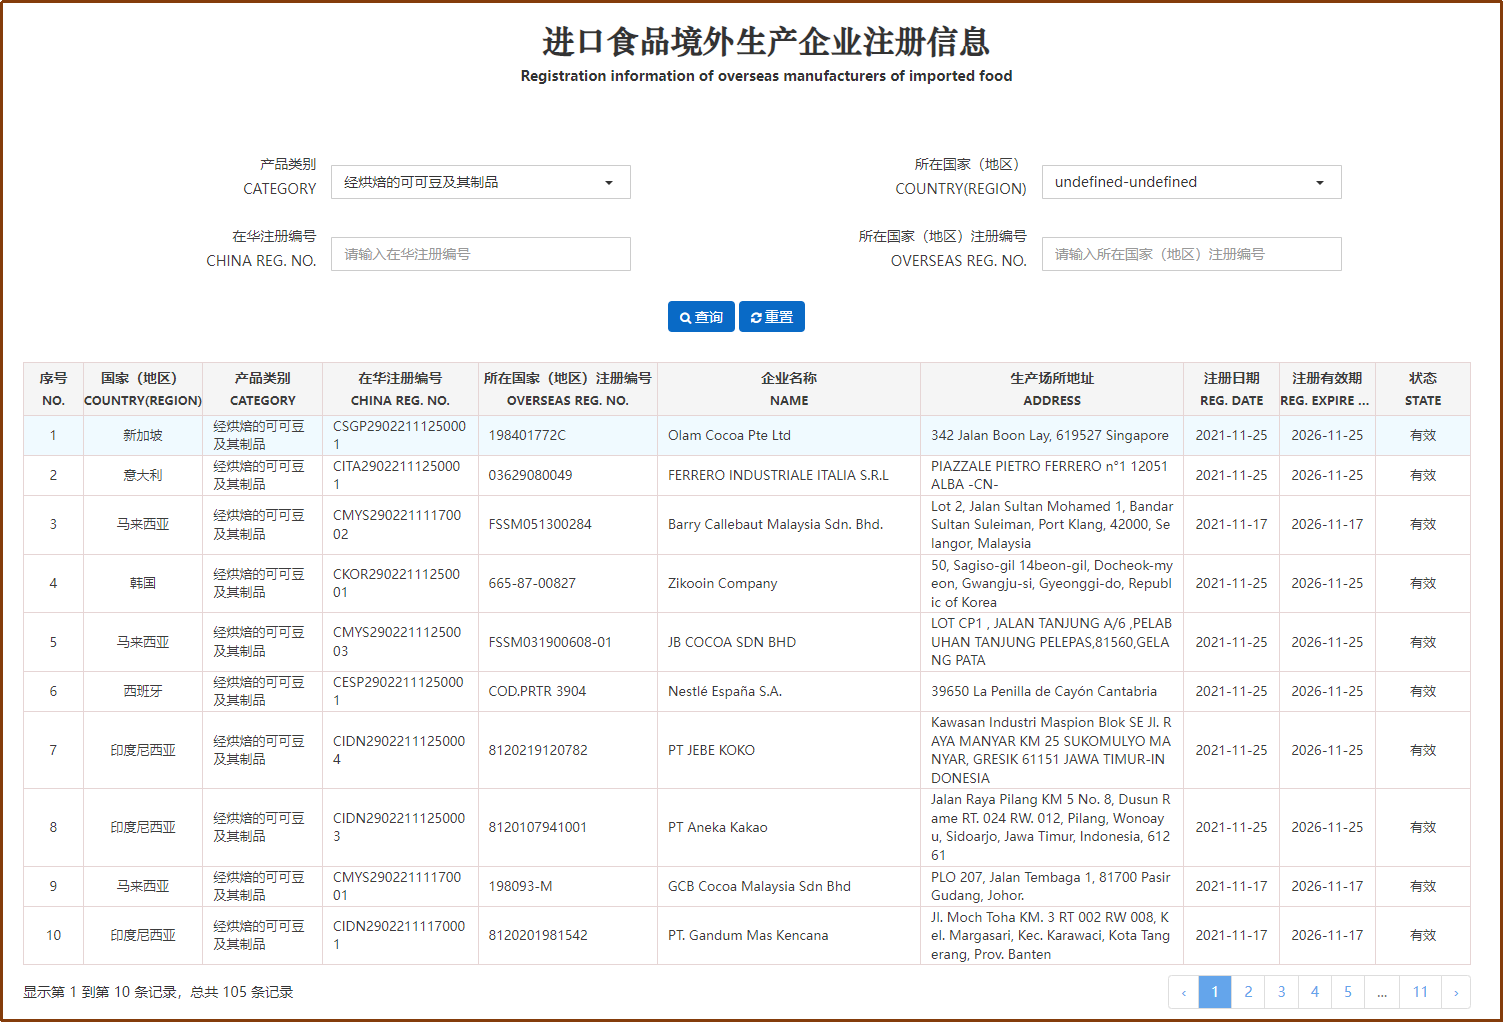
Task: Click the 状态 STATE column header
Action: click(x=1423, y=389)
